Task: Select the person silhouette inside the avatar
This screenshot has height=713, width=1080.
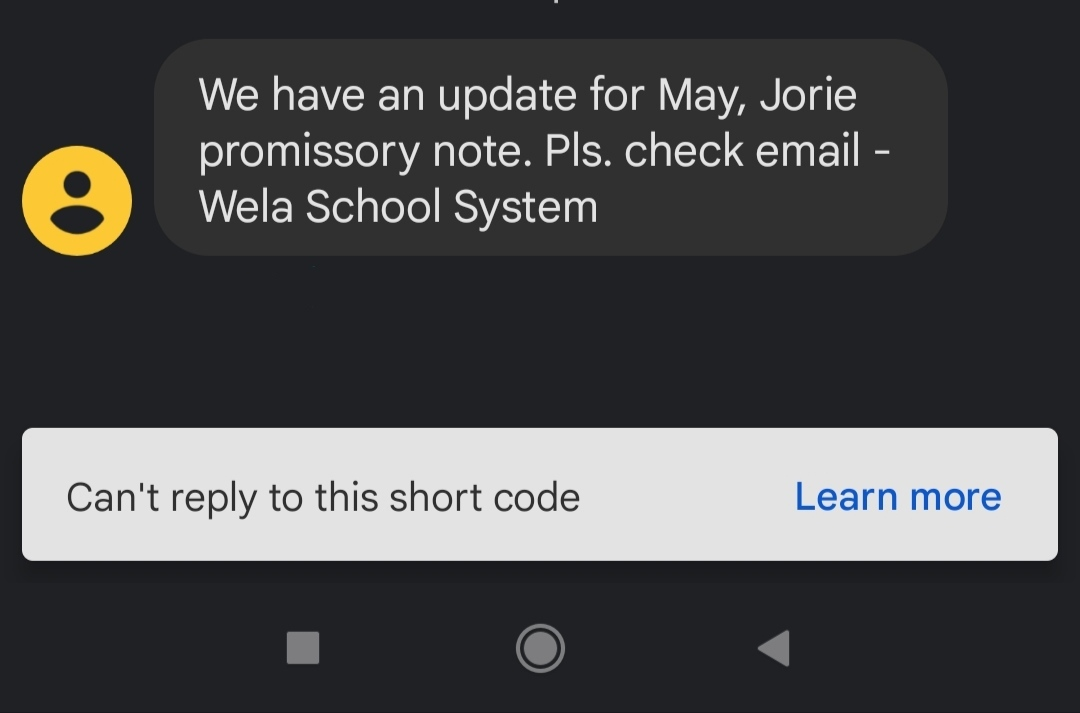Action: 77,202
